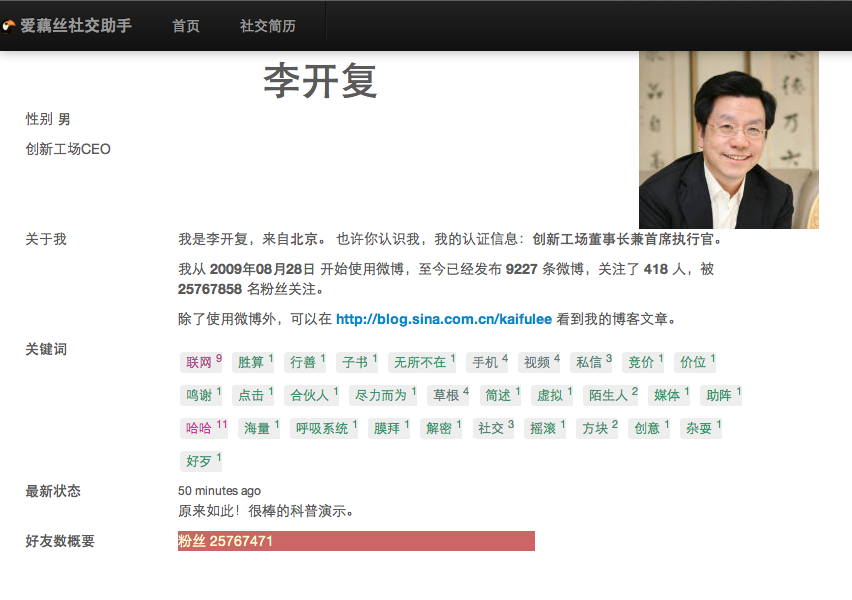Select the 胜算 keyword tag
Viewport: 852px width, 600px height.
(253, 362)
